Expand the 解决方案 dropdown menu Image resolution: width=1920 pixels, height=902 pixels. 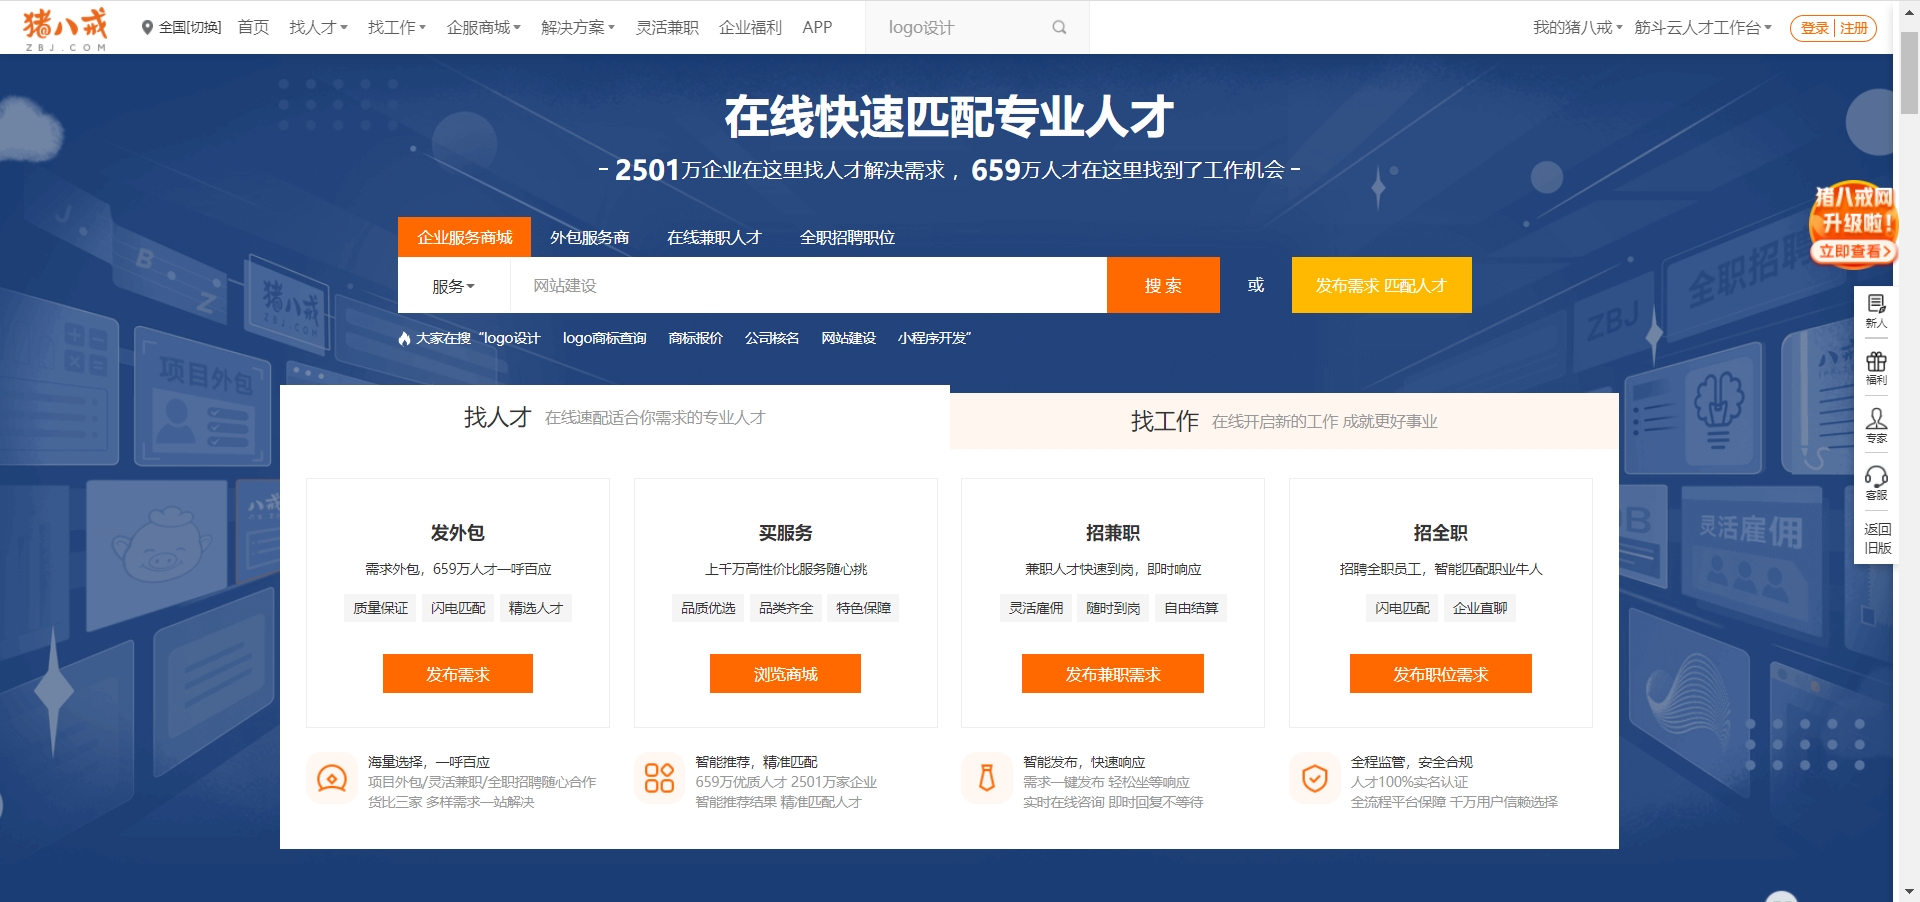[578, 28]
